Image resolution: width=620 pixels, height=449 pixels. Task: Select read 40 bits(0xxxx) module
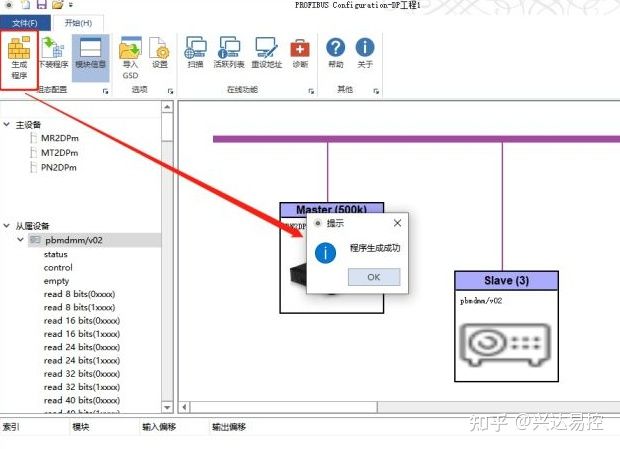(82, 400)
